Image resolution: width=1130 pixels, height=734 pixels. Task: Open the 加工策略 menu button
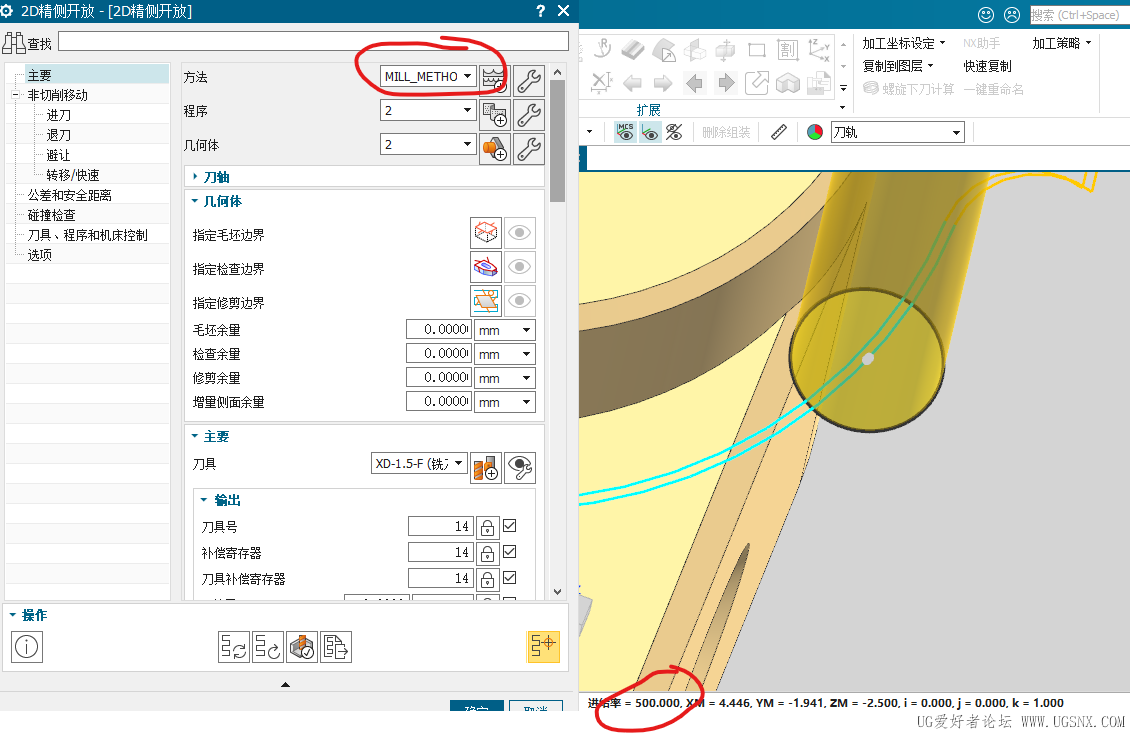coord(1062,43)
